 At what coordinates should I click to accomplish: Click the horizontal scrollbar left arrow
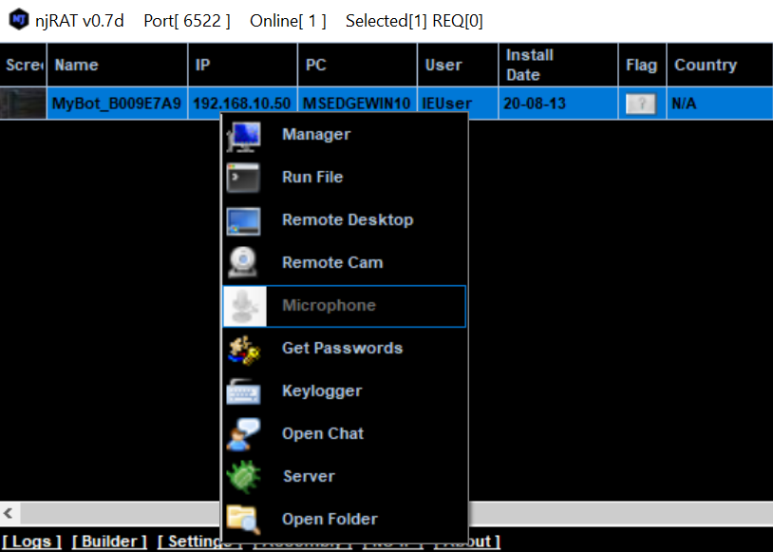pyautogui.click(x=8, y=514)
